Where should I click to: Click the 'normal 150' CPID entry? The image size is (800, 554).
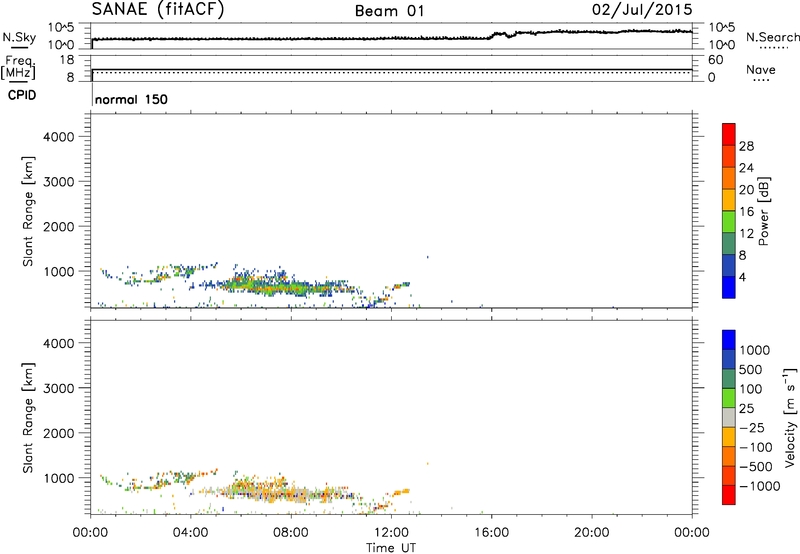point(131,99)
